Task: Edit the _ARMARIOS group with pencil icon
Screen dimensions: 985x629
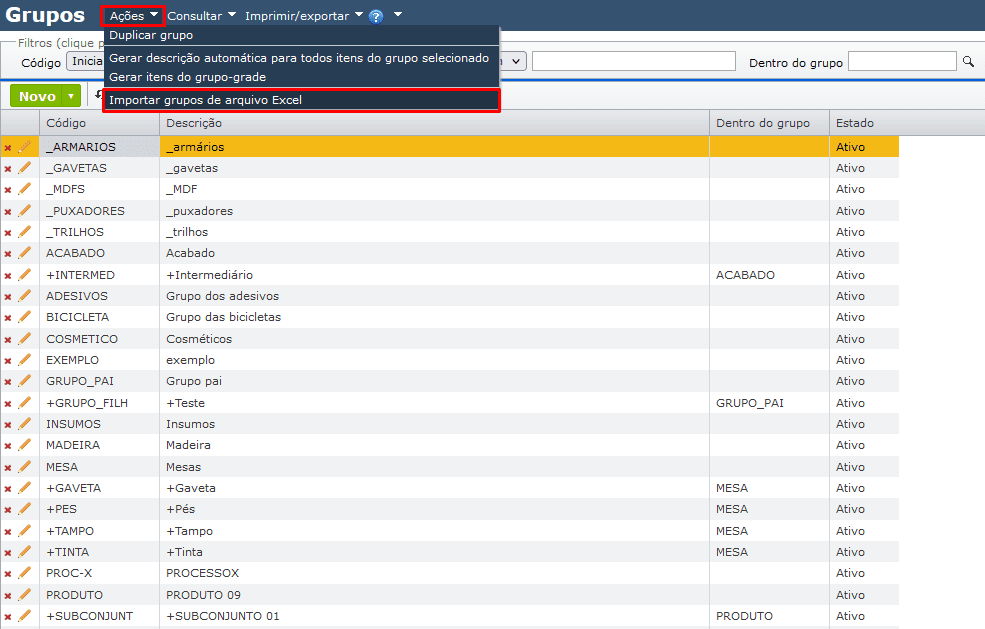Action: point(24,146)
